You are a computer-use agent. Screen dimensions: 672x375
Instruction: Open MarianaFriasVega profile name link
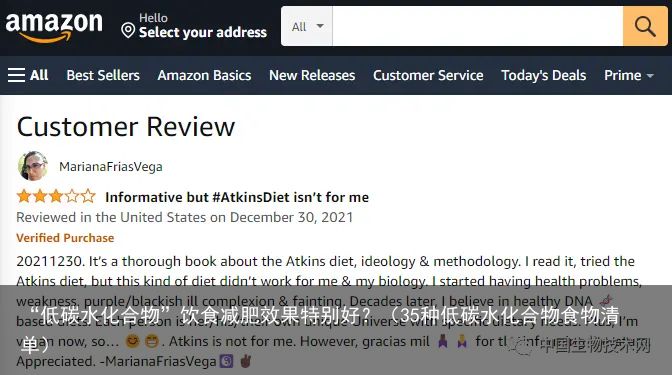(111, 167)
